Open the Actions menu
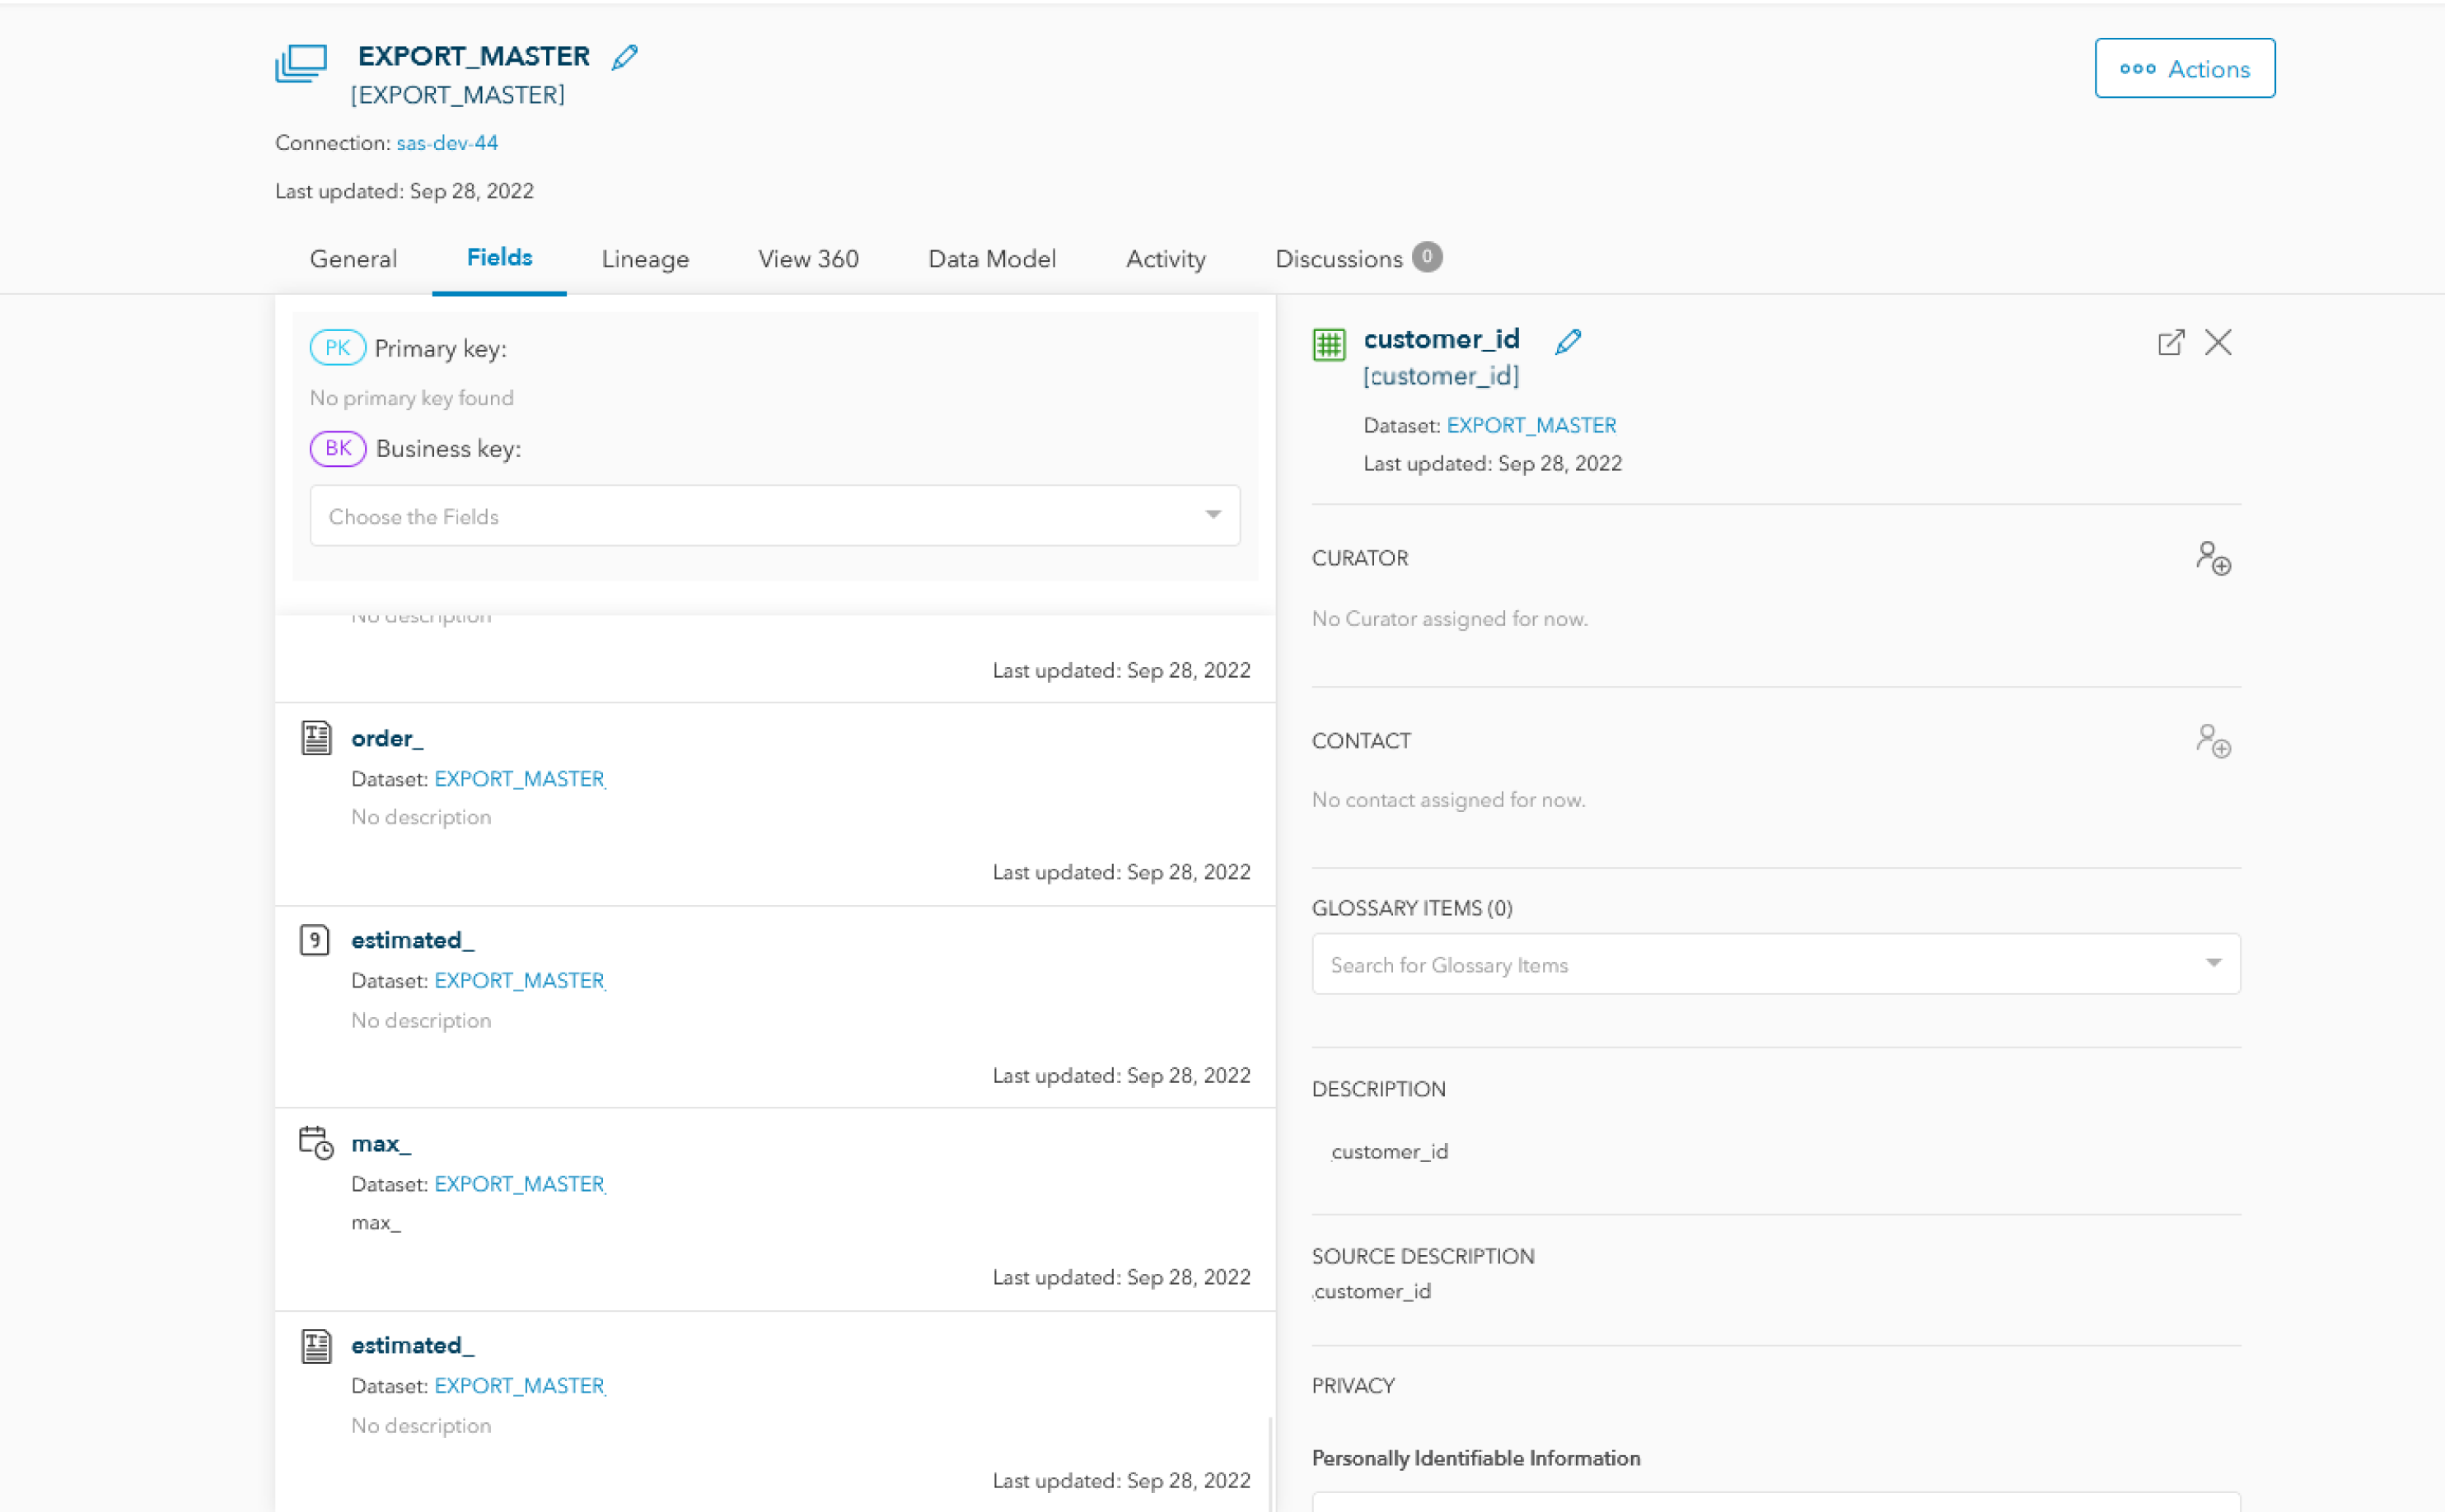Image resolution: width=2445 pixels, height=1512 pixels. point(2184,69)
